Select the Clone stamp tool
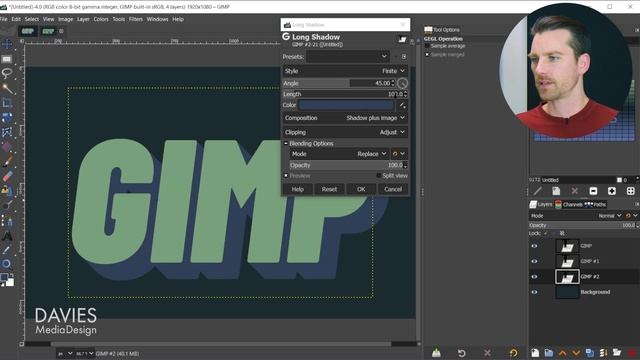The height and width of the screenshot is (360, 640). [7, 191]
